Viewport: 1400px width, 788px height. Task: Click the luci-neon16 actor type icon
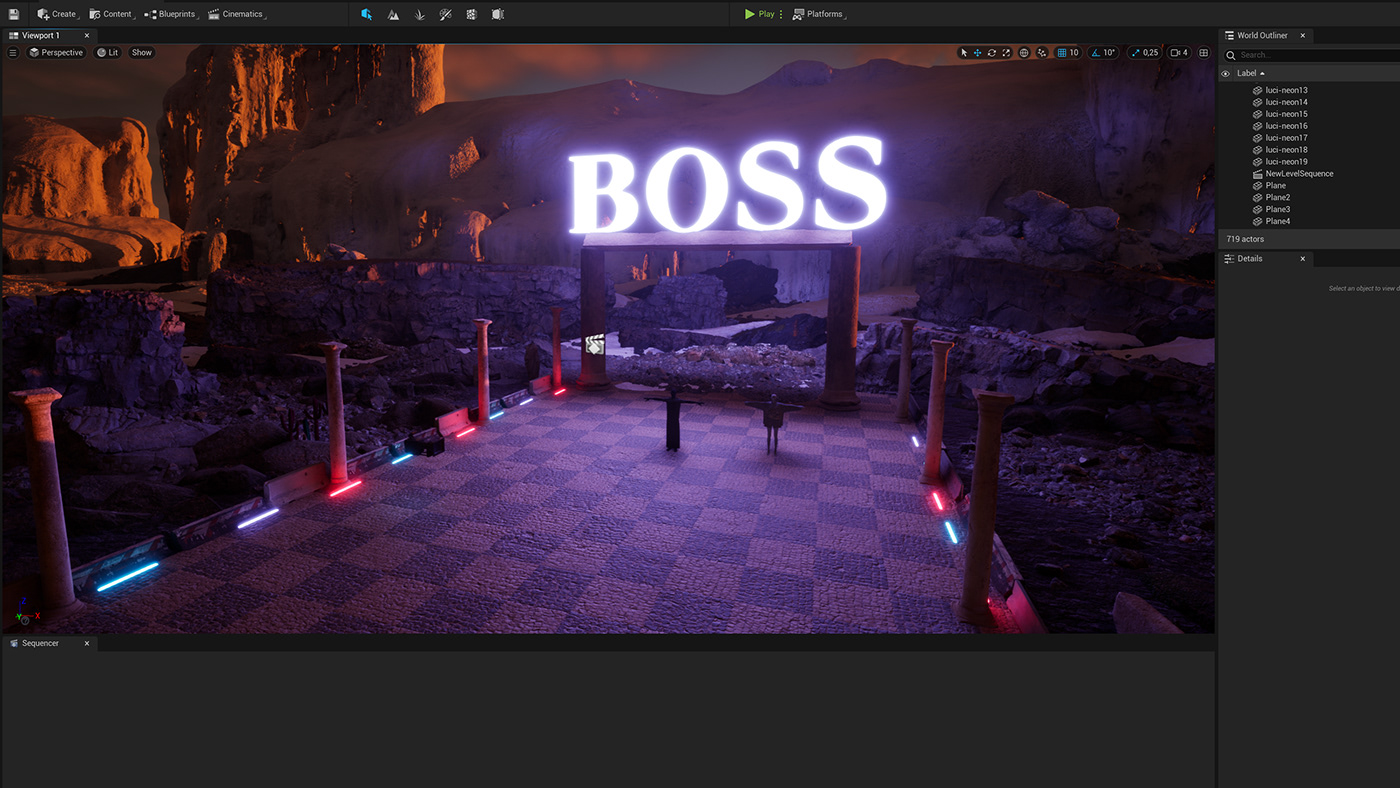point(1257,126)
